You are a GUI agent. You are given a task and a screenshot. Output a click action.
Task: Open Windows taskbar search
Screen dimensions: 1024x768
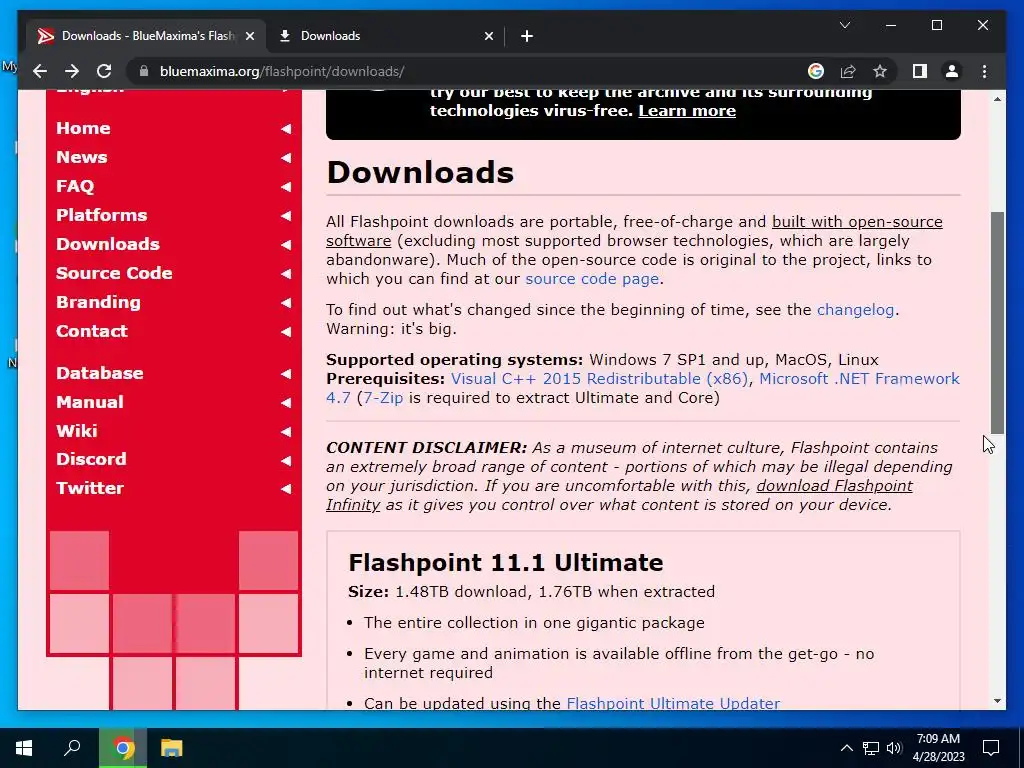tap(72, 748)
